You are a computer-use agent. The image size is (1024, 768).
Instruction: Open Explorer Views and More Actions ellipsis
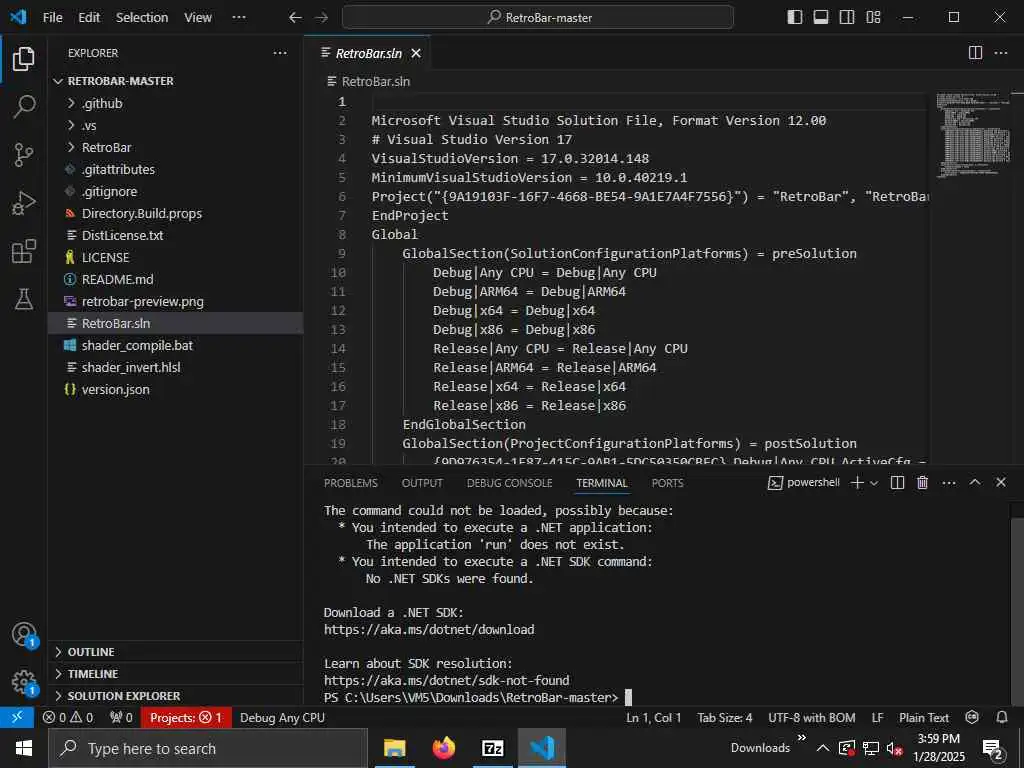click(280, 53)
